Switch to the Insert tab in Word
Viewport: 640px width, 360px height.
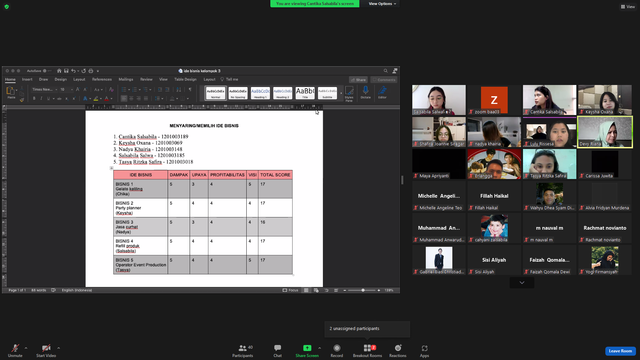(27, 79)
